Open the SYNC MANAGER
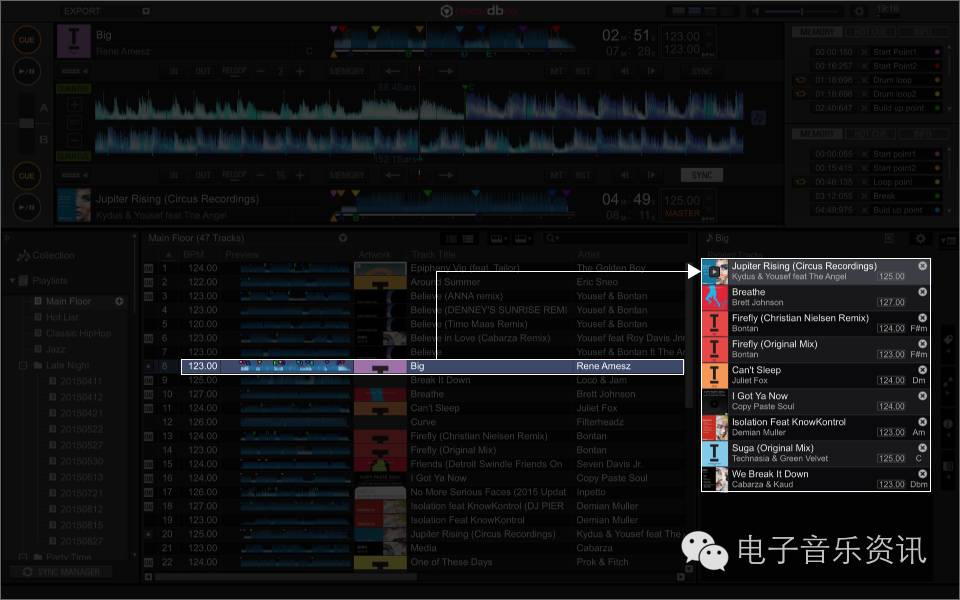The height and width of the screenshot is (600, 960). 70,572
